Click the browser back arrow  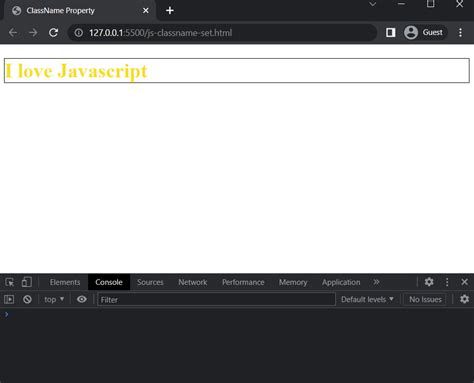[13, 33]
